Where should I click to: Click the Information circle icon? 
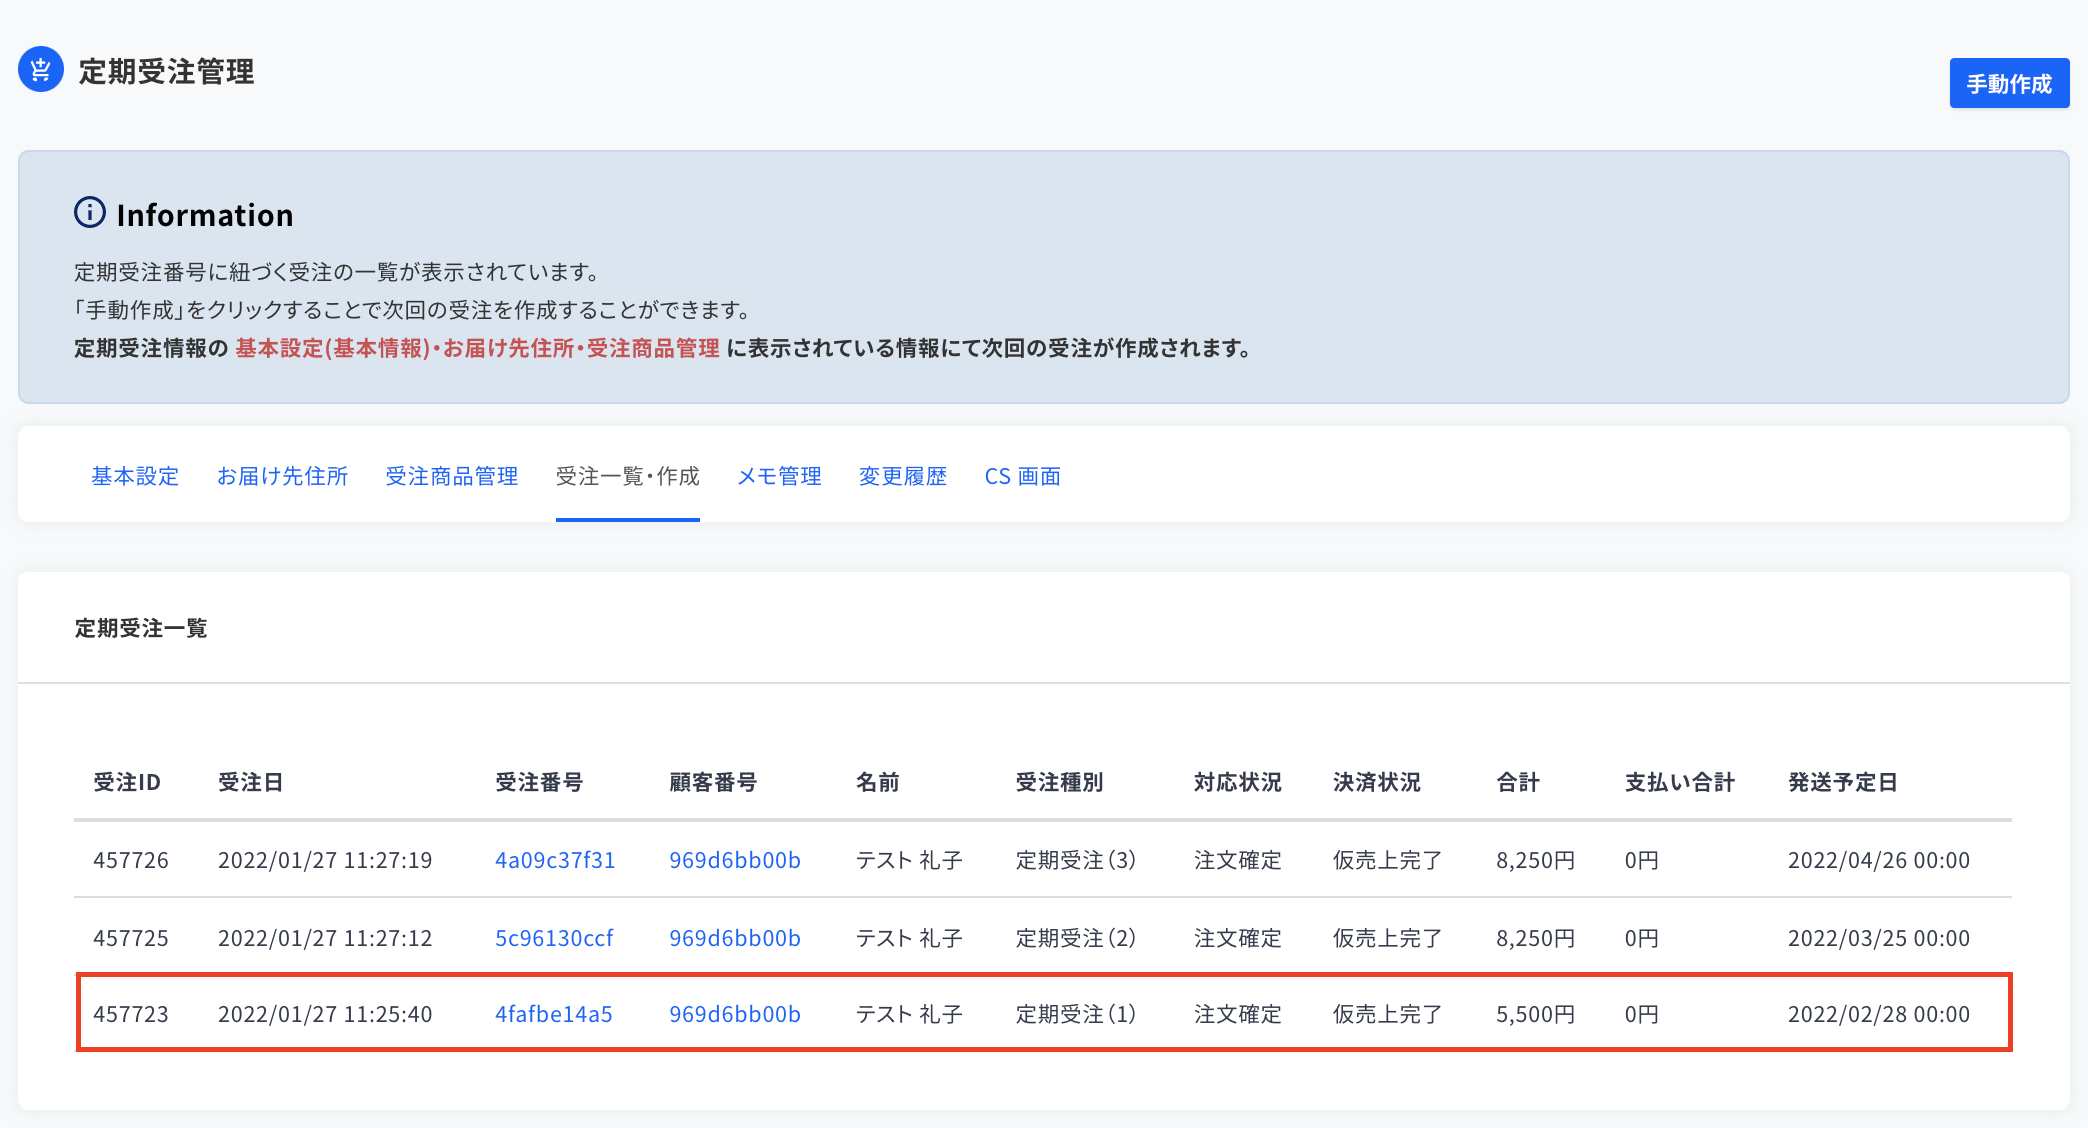[90, 213]
